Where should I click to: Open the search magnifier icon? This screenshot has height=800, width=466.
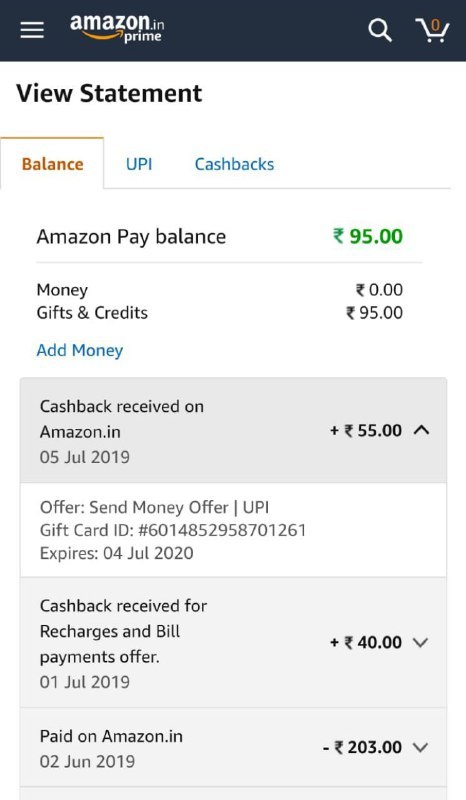[x=380, y=31]
